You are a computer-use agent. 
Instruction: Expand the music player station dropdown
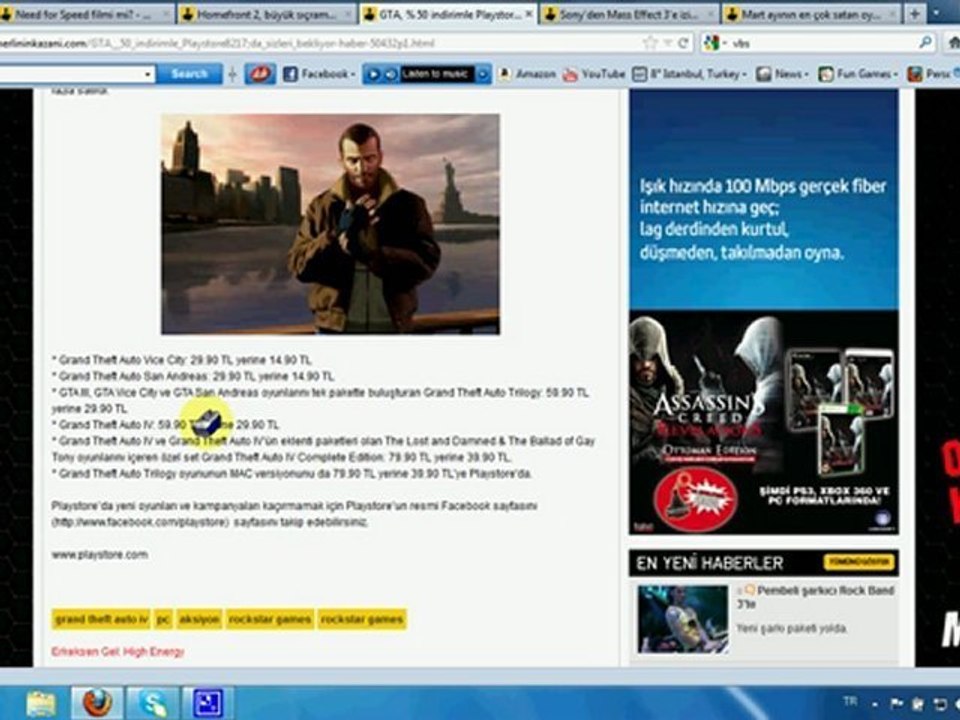(x=482, y=74)
